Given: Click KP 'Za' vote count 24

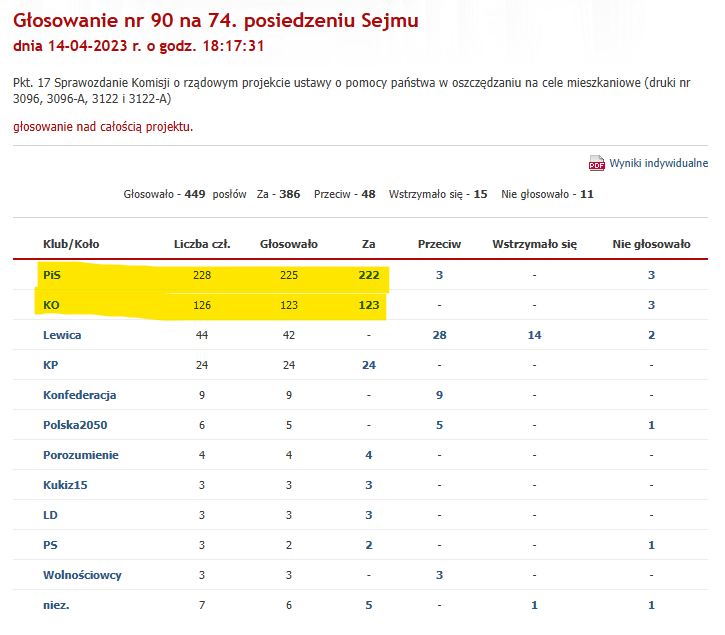Looking at the screenshot, I should (x=368, y=365).
